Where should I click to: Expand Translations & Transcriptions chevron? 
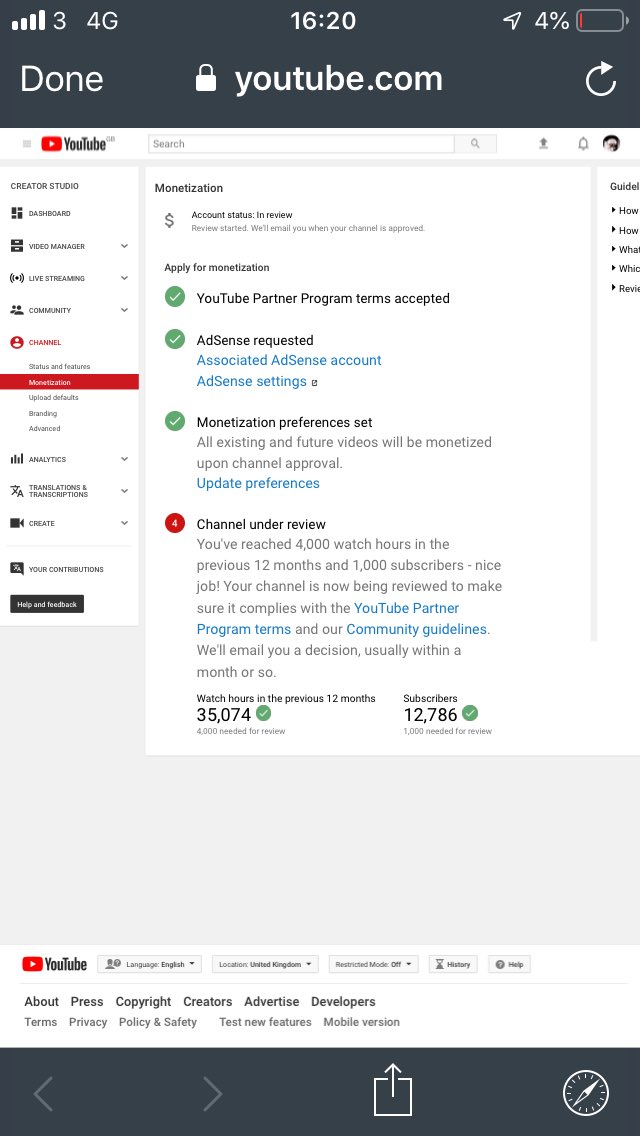[125, 490]
